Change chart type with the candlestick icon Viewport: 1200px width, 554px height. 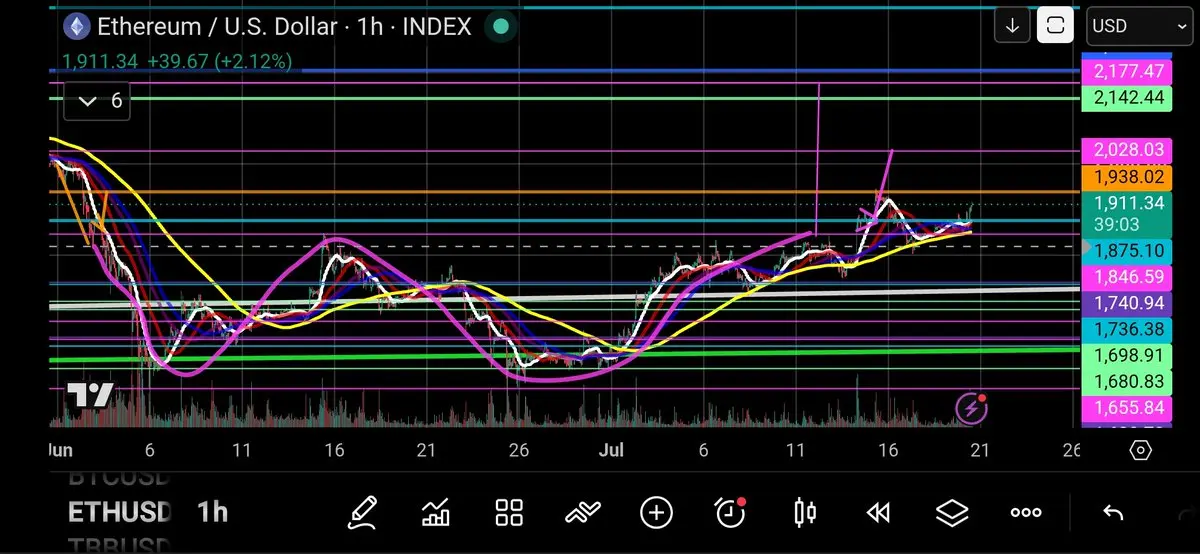(805, 513)
